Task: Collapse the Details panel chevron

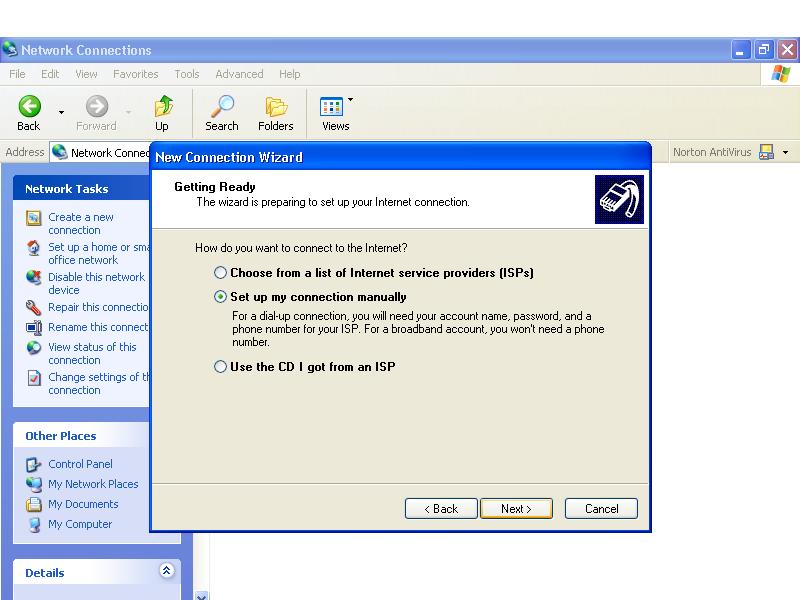Action: (166, 570)
